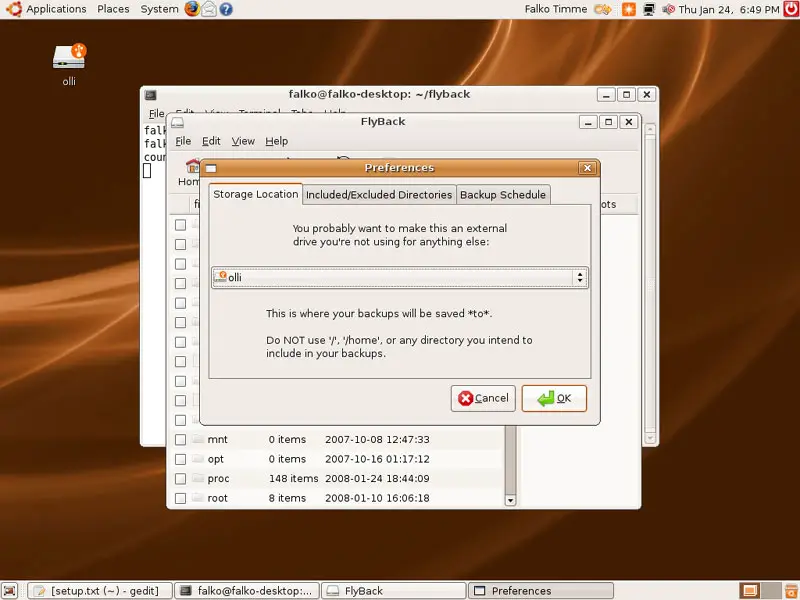
Task: Open the Help icon in the top panel
Action: tap(226, 9)
